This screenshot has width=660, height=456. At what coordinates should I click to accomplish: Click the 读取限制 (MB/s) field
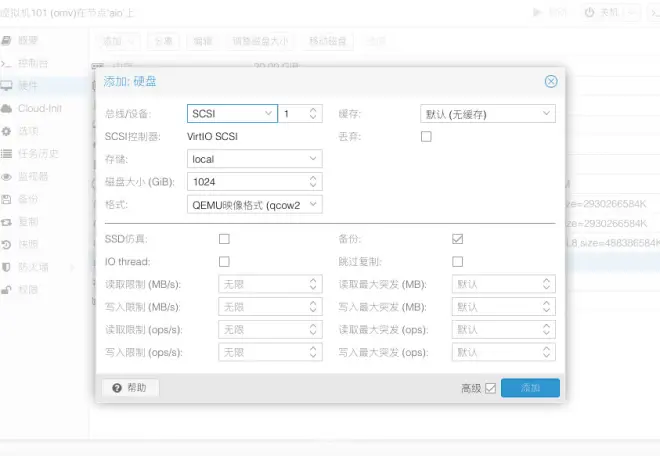pos(270,284)
